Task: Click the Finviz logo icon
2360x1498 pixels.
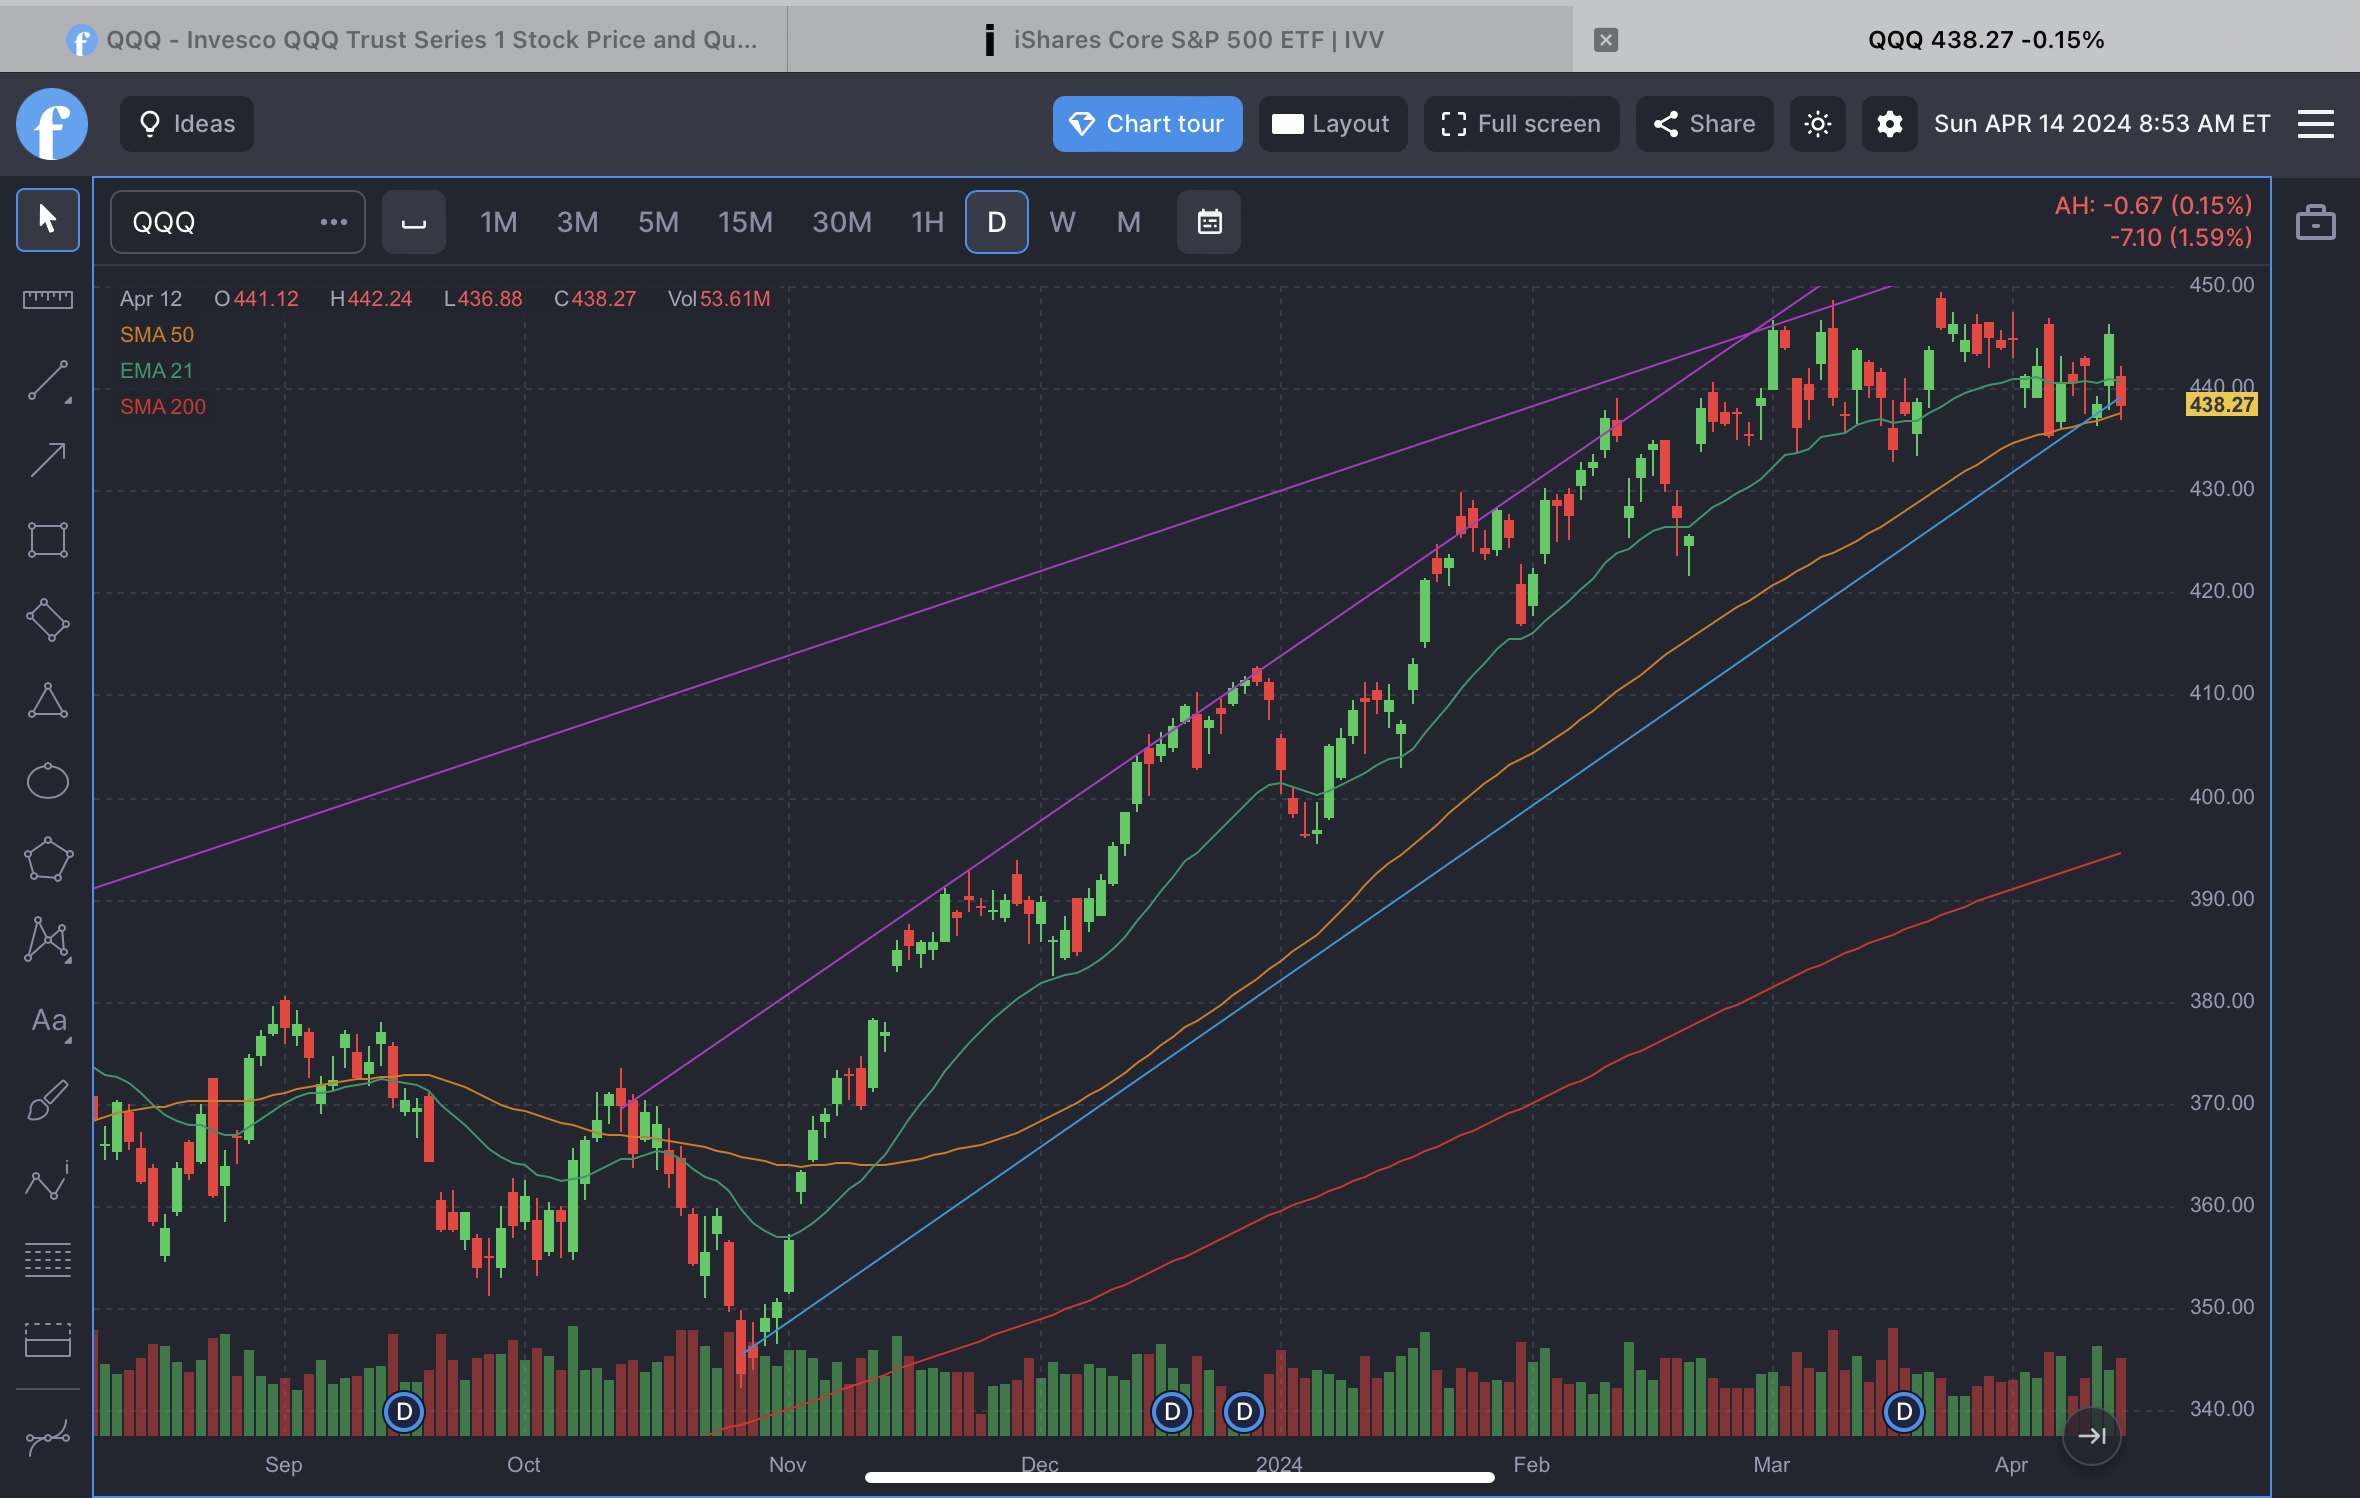Action: (x=52, y=124)
